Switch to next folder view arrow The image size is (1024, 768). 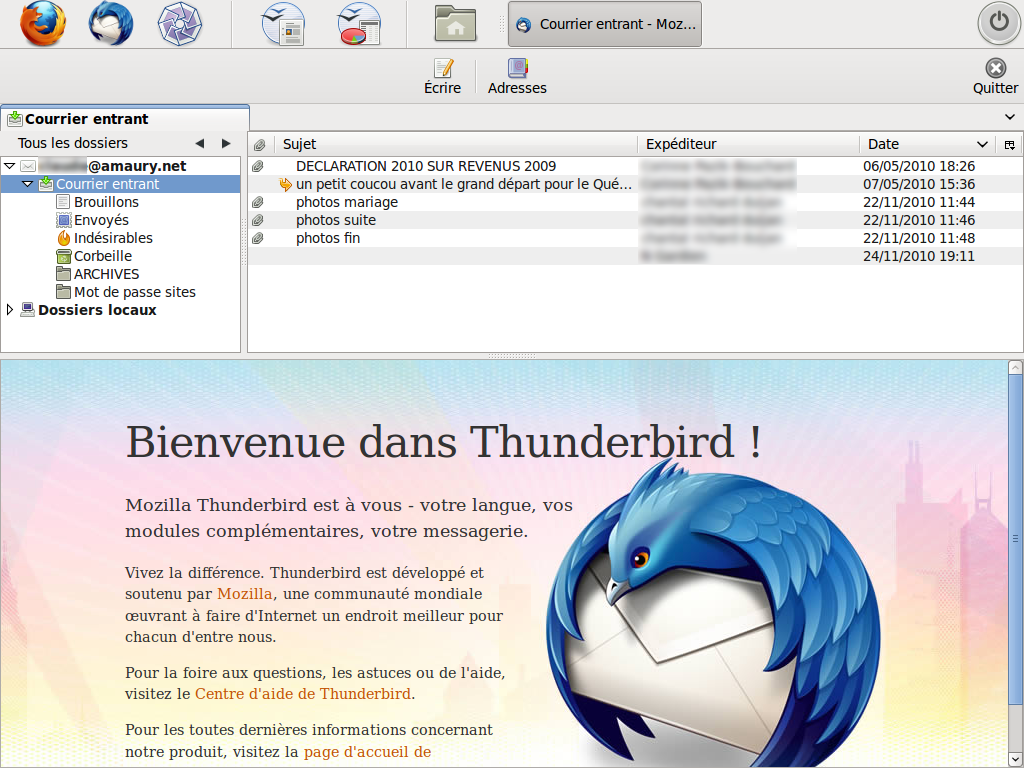click(x=226, y=143)
